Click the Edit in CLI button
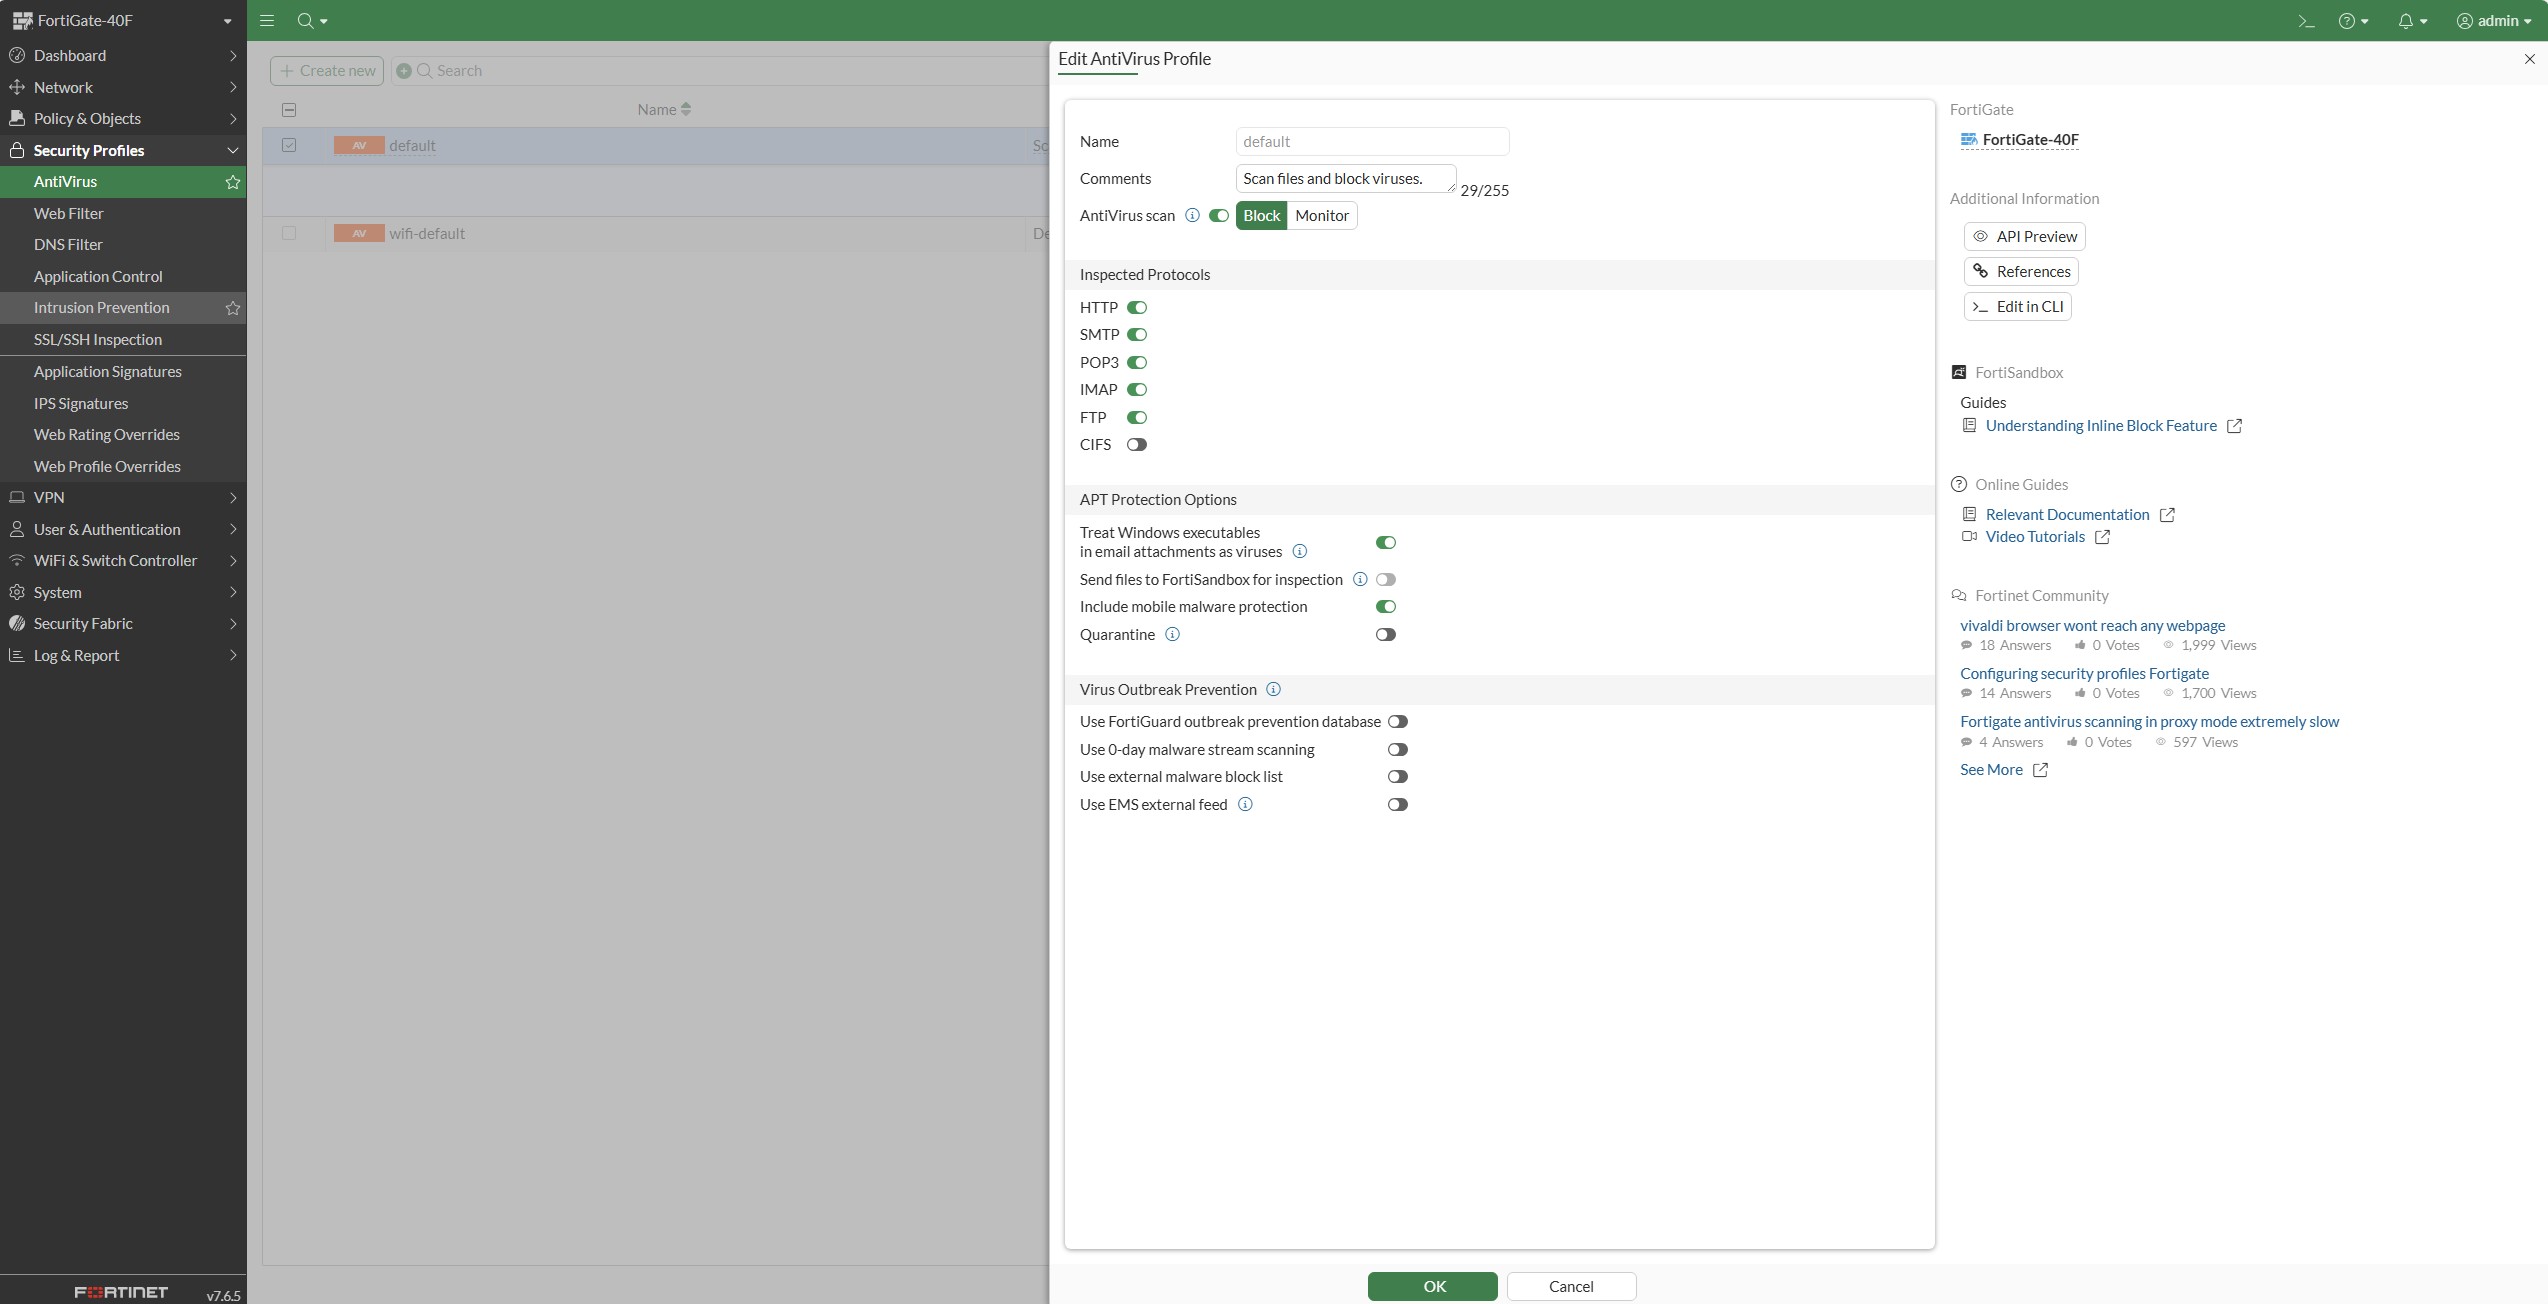The width and height of the screenshot is (2548, 1304). tap(2017, 306)
